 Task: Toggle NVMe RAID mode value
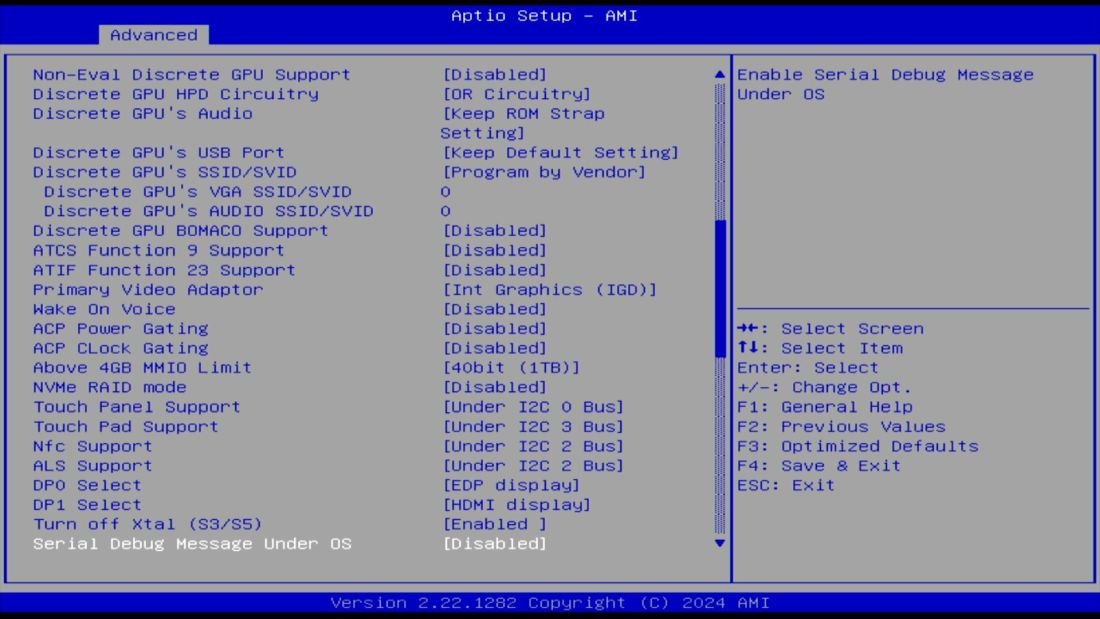495,387
